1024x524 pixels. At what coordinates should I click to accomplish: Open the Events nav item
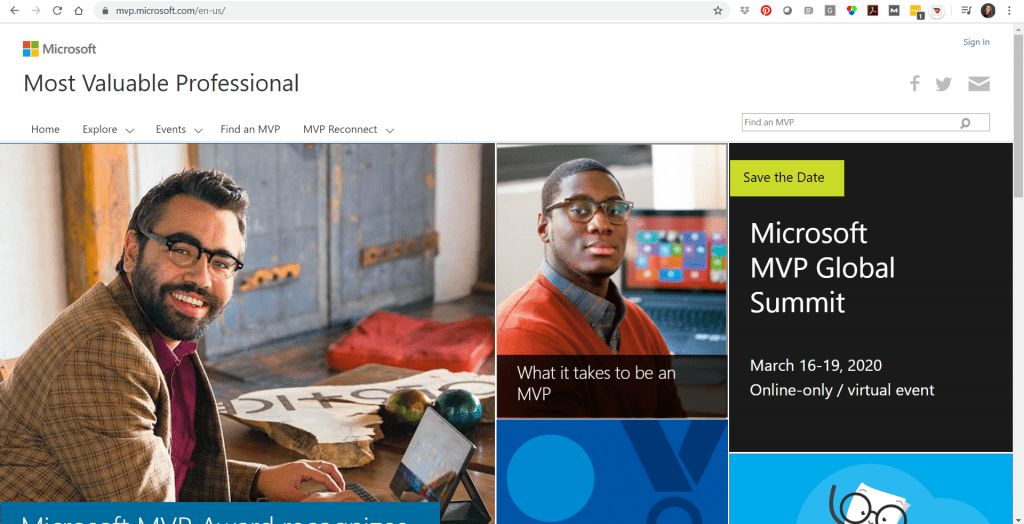tap(170, 129)
